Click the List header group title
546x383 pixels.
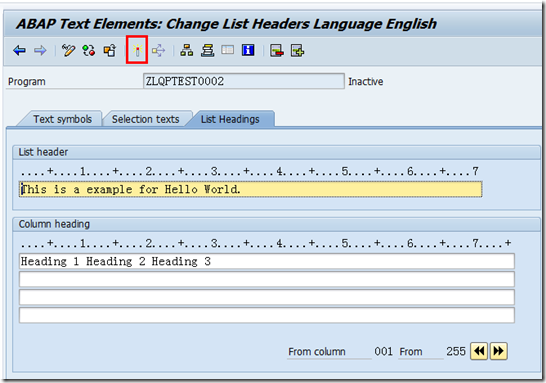[43, 152]
